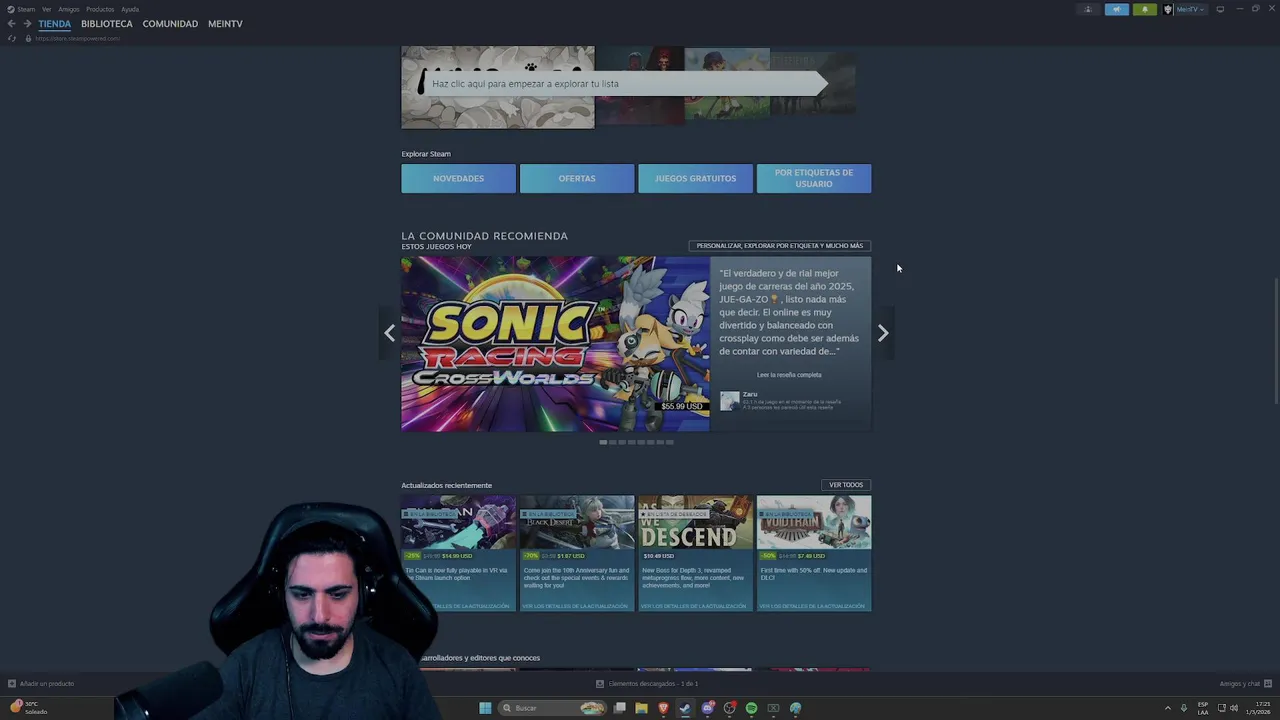Click the VER TODOS button

[x=846, y=485]
